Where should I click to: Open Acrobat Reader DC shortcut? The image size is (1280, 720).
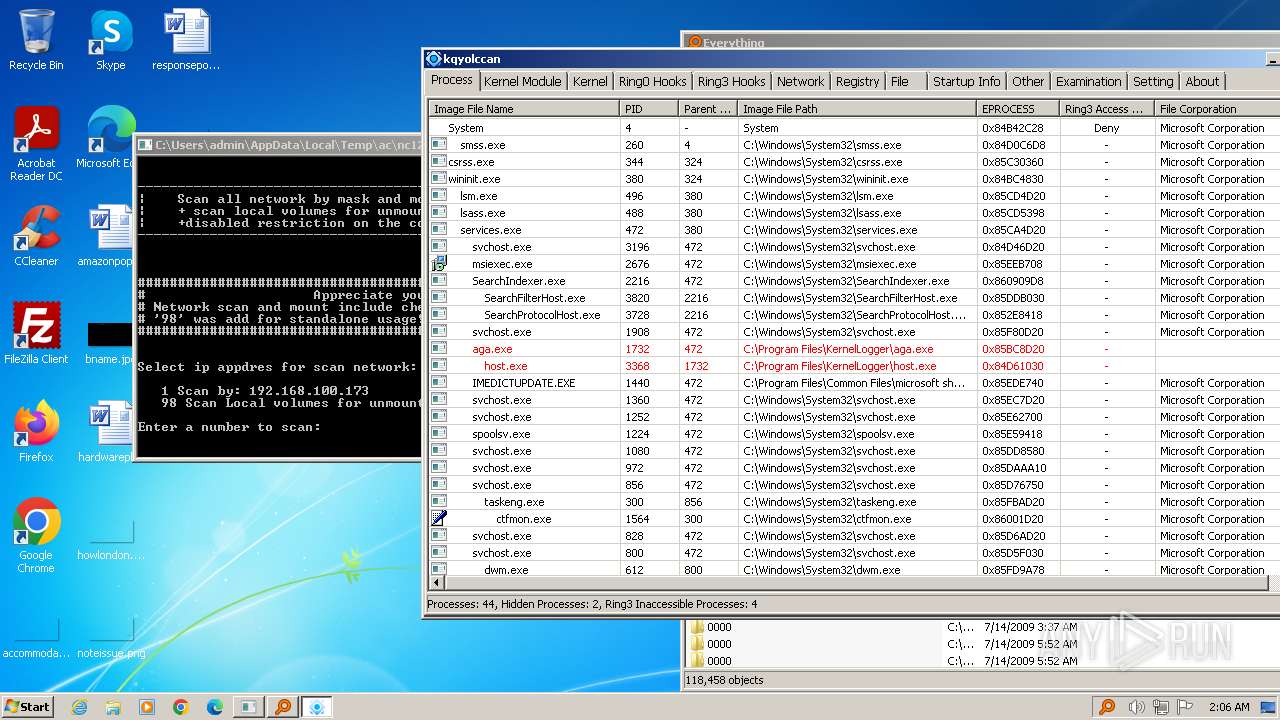[x=36, y=144]
